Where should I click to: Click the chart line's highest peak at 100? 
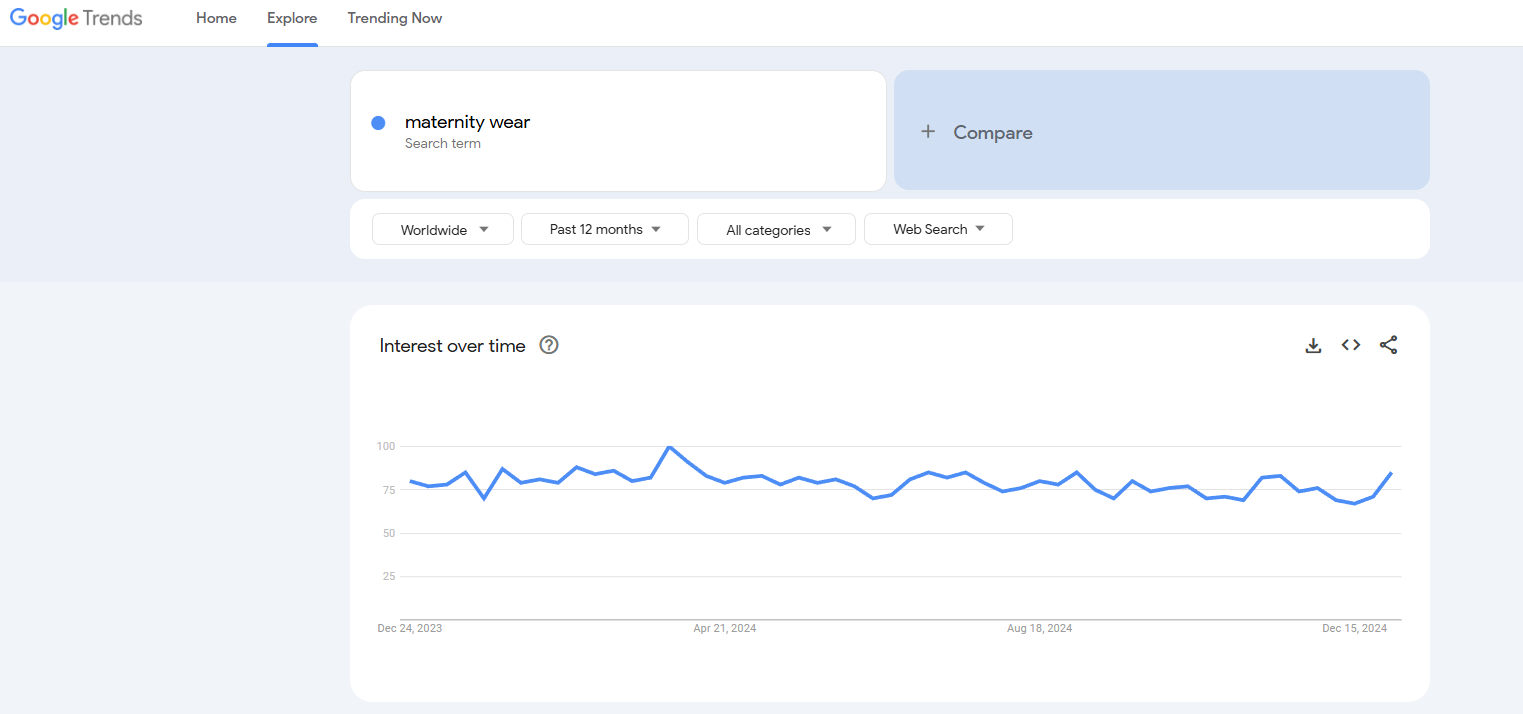point(669,447)
